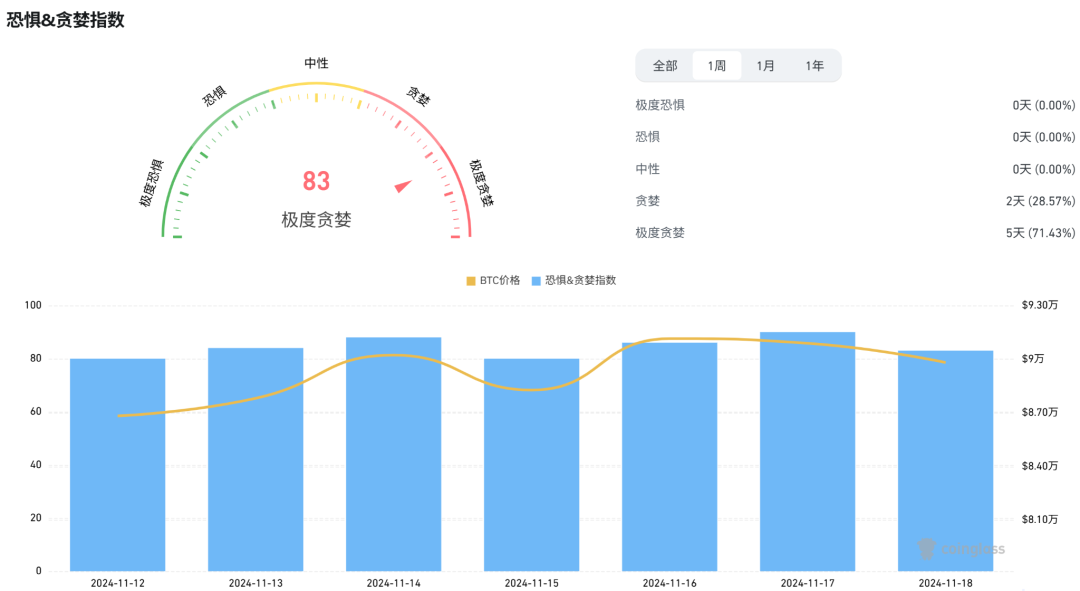Click the bar for 2024-11-13
Image resolution: width=1080 pixels, height=591 pixels.
(256, 459)
